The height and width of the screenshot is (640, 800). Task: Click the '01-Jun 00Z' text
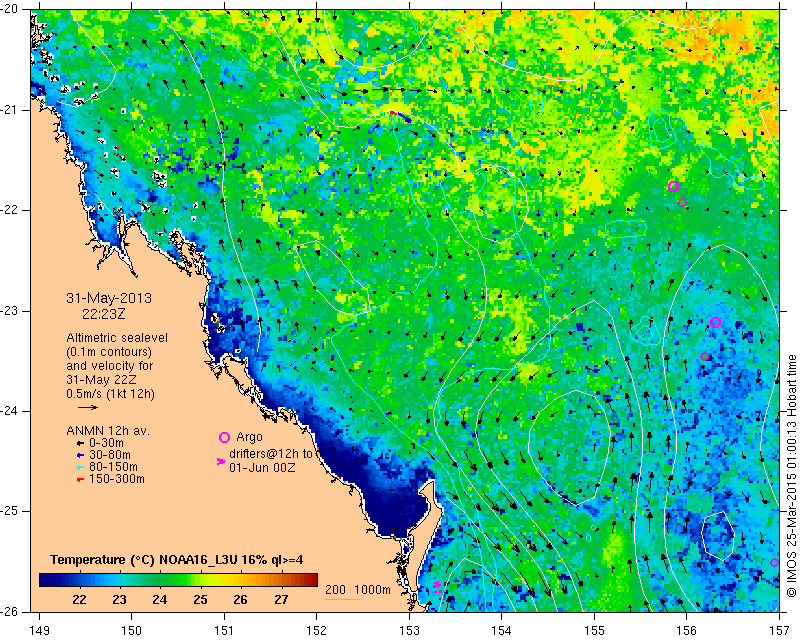point(262,467)
